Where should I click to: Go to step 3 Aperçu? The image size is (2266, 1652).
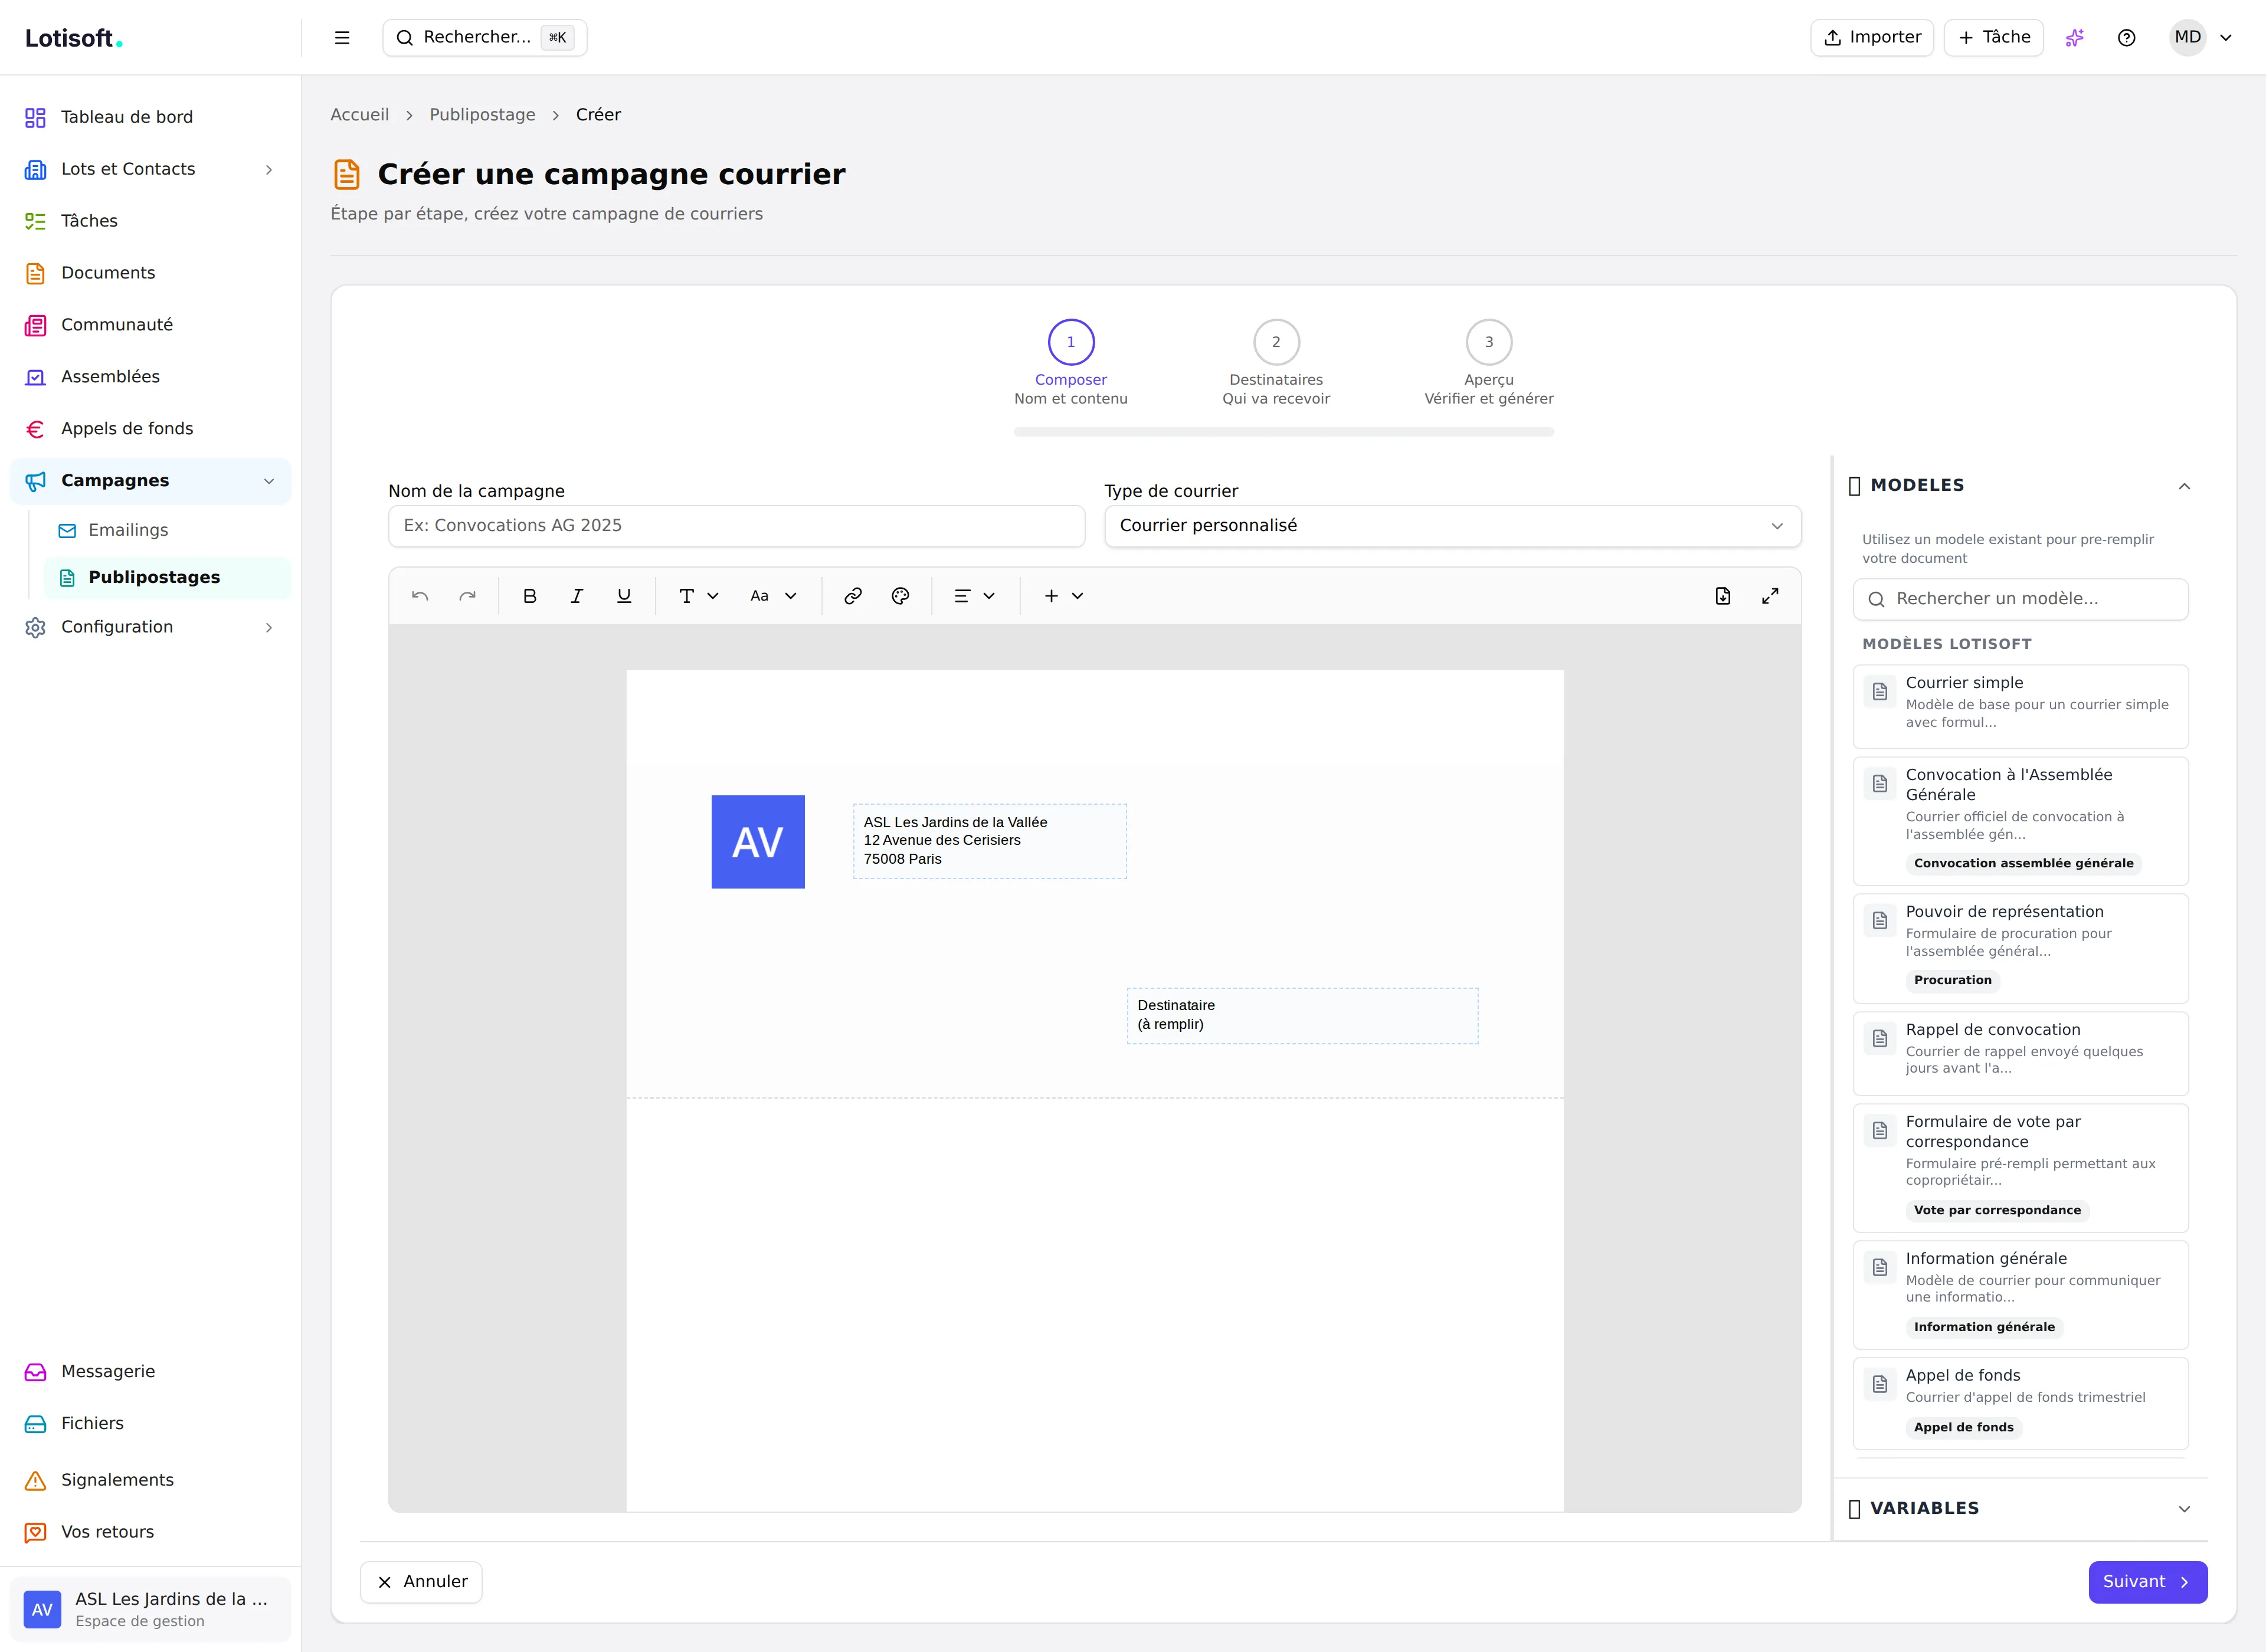tap(1489, 363)
